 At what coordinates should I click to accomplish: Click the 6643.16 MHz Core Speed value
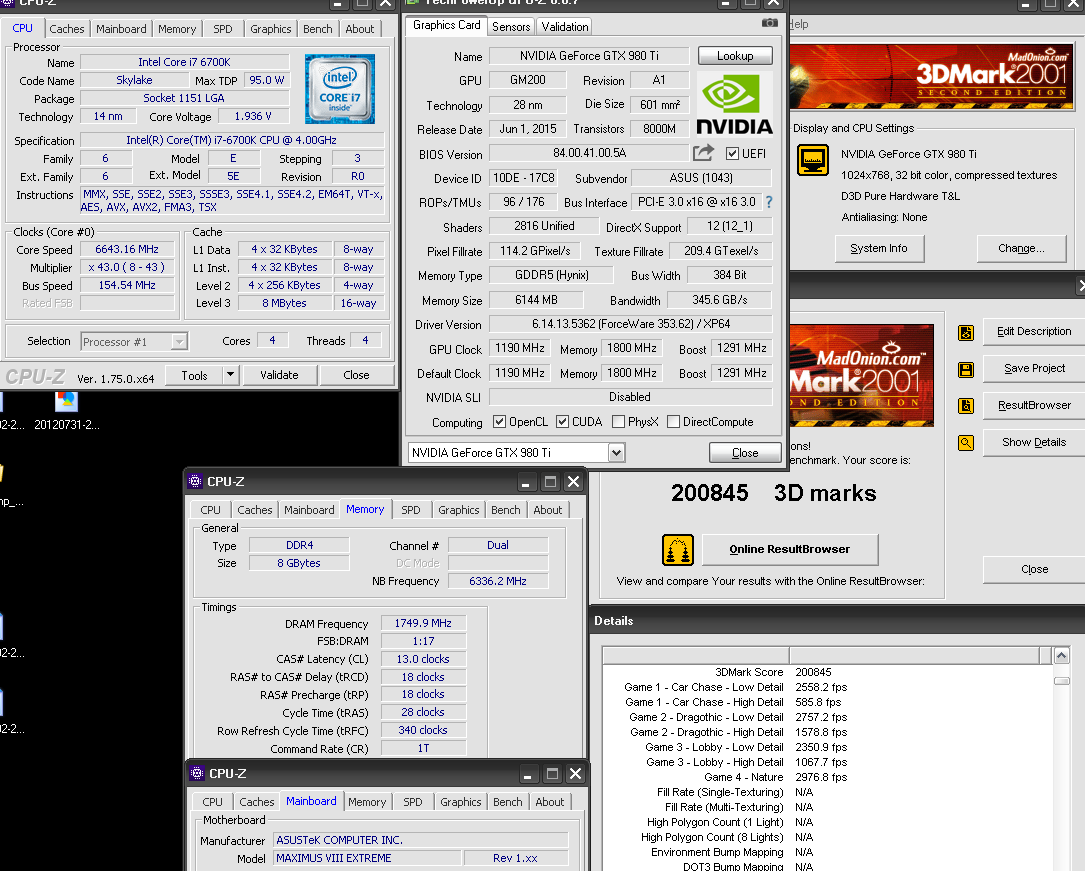(x=127, y=249)
